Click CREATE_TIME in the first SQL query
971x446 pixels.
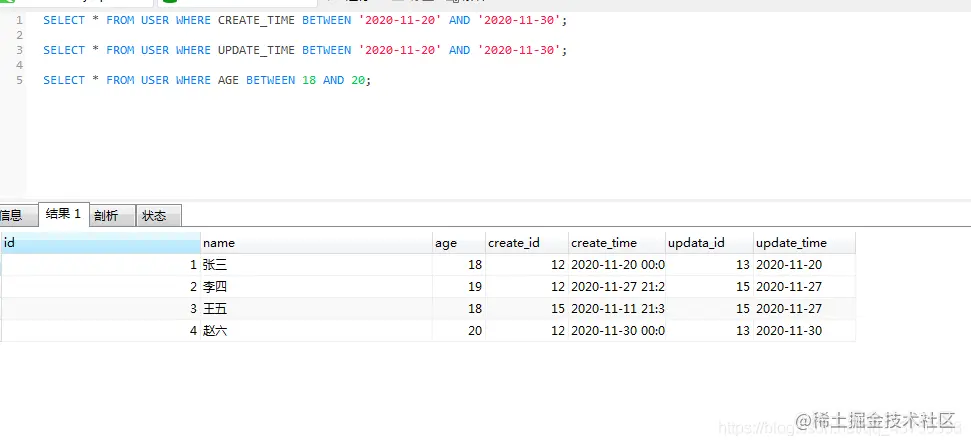pyautogui.click(x=256, y=20)
